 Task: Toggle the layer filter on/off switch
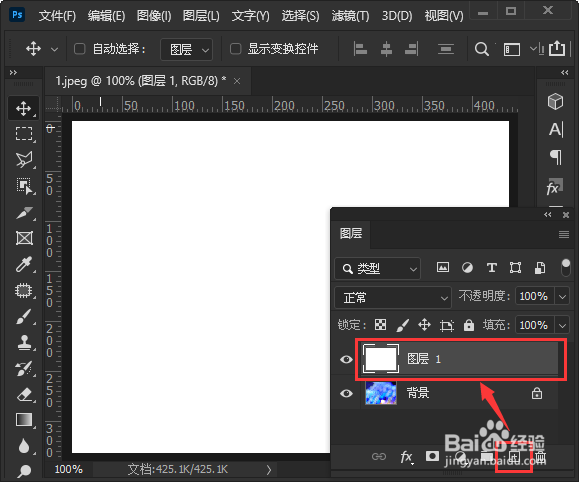[565, 267]
